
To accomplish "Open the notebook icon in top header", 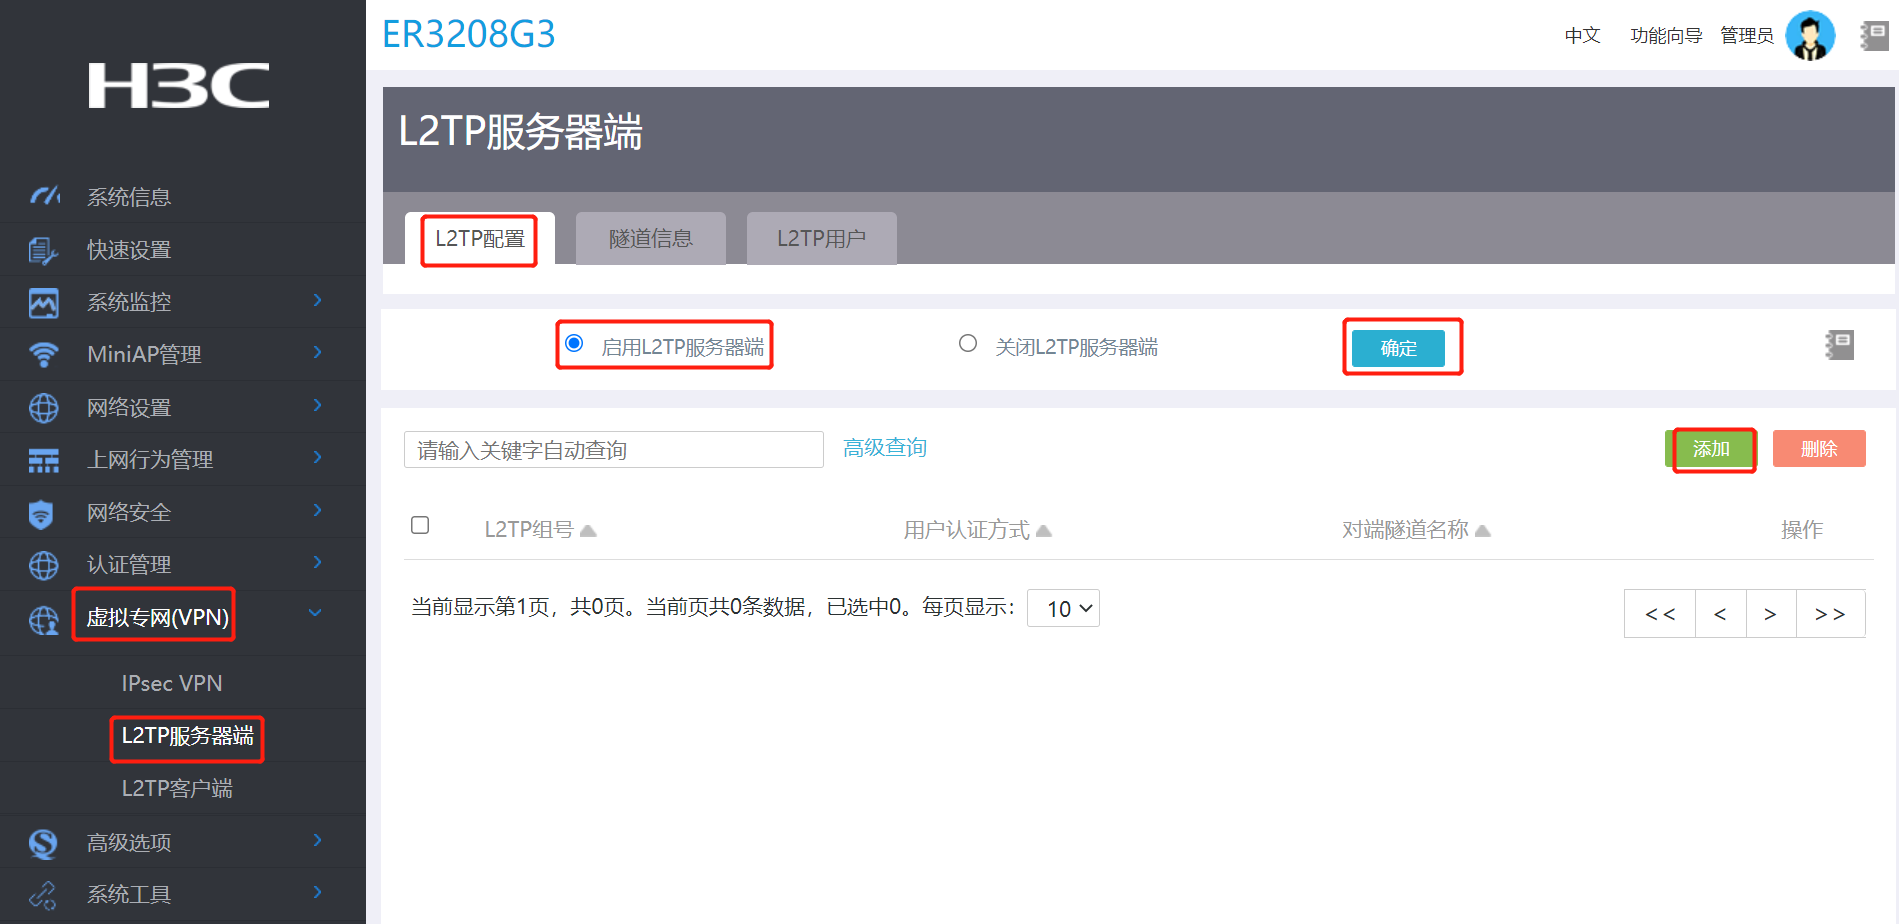I will [1874, 36].
